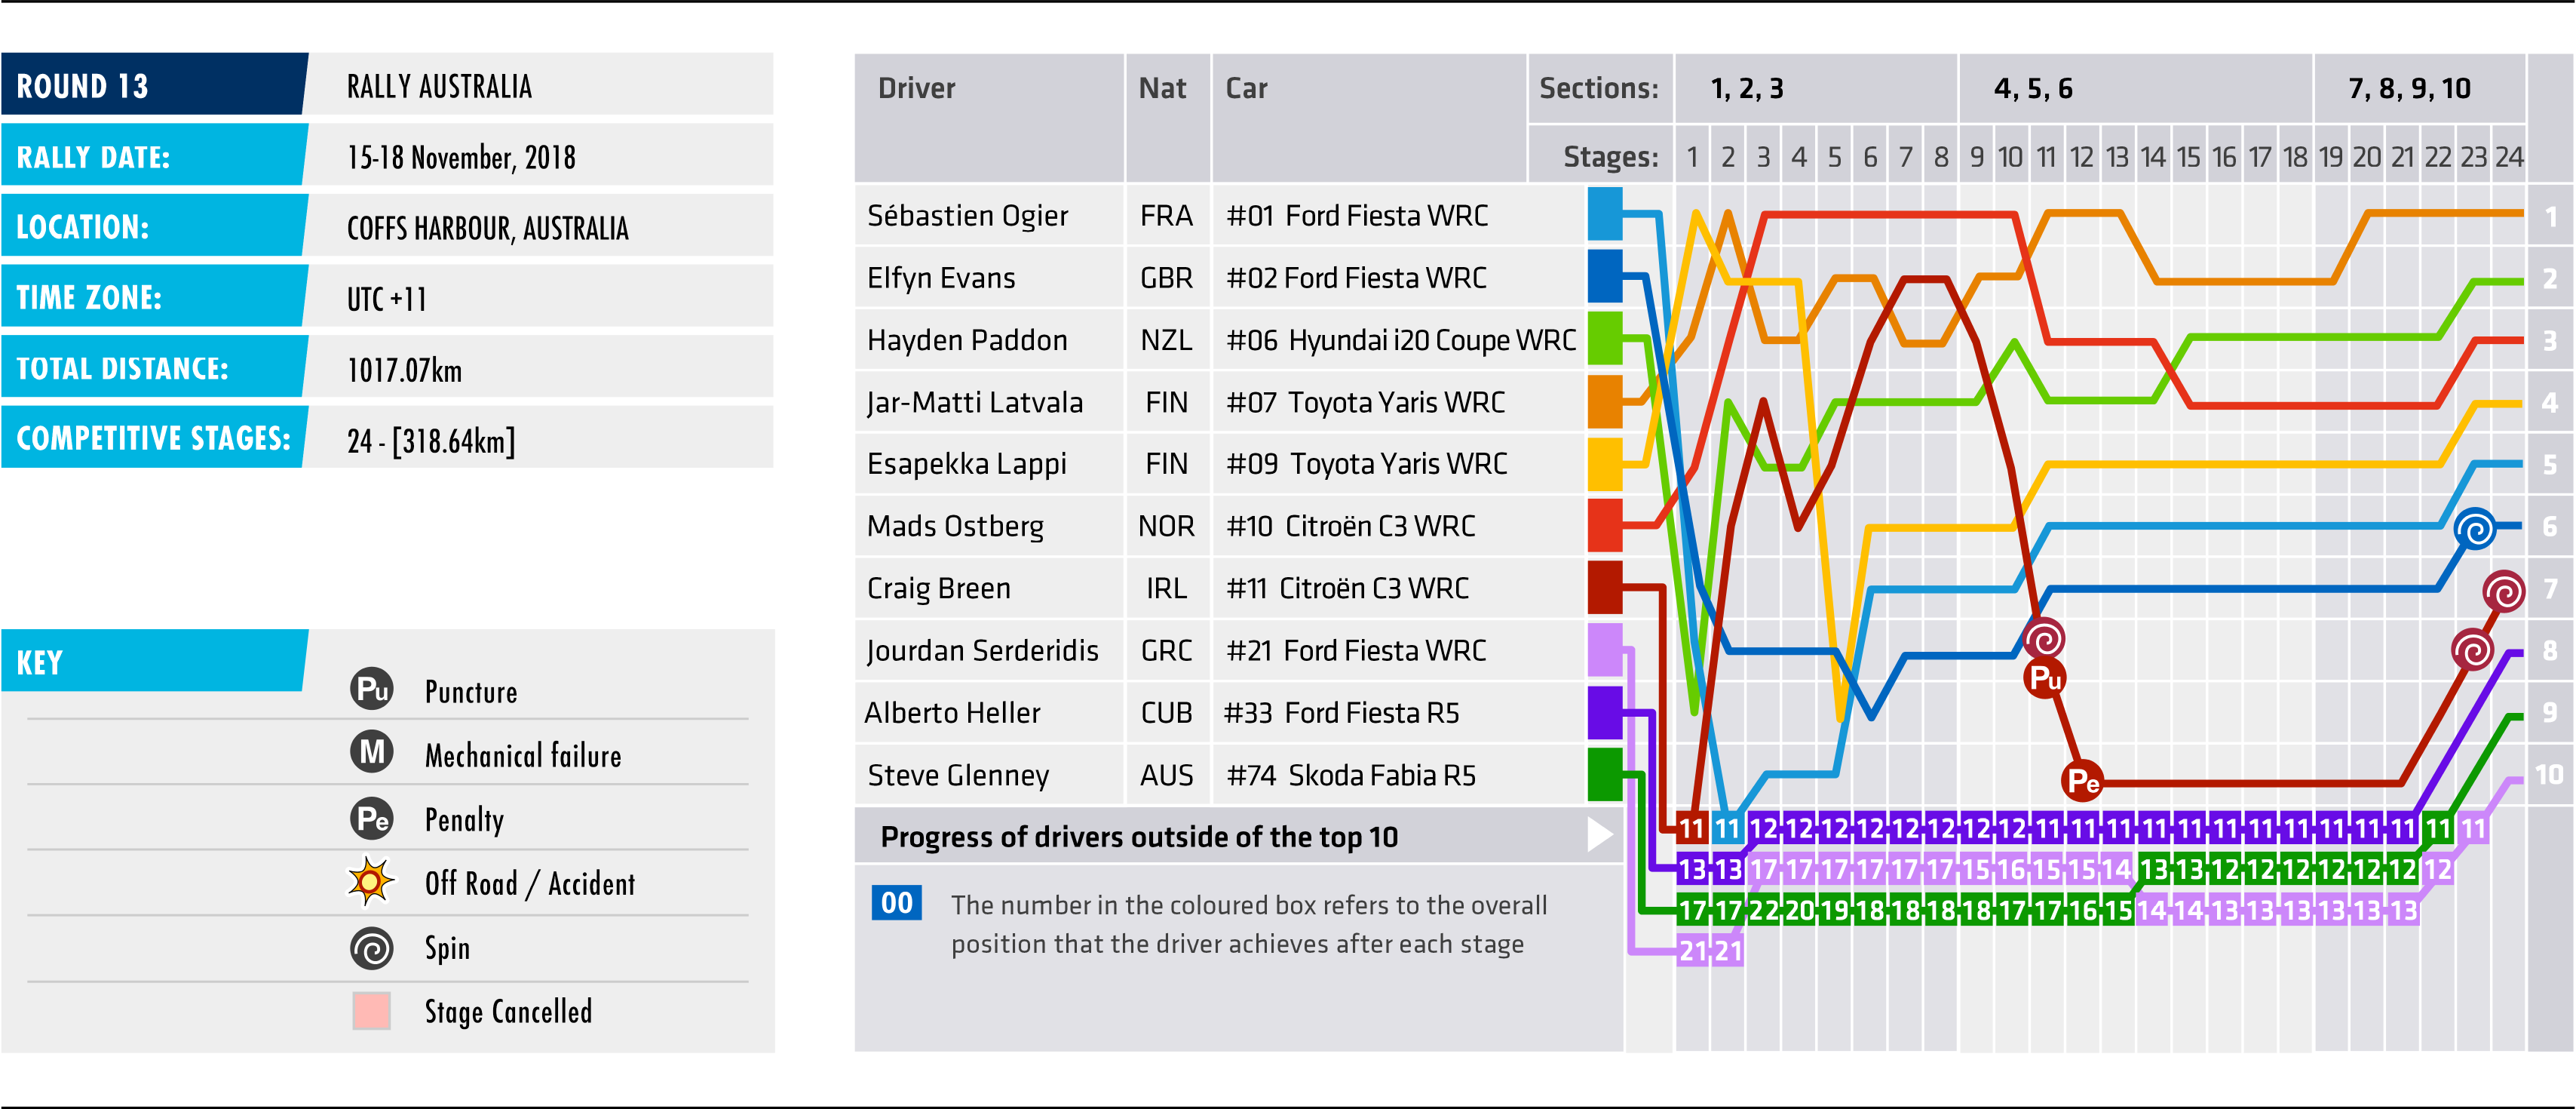Click the Sections 7, 8, 9, 10 header

point(2409,89)
